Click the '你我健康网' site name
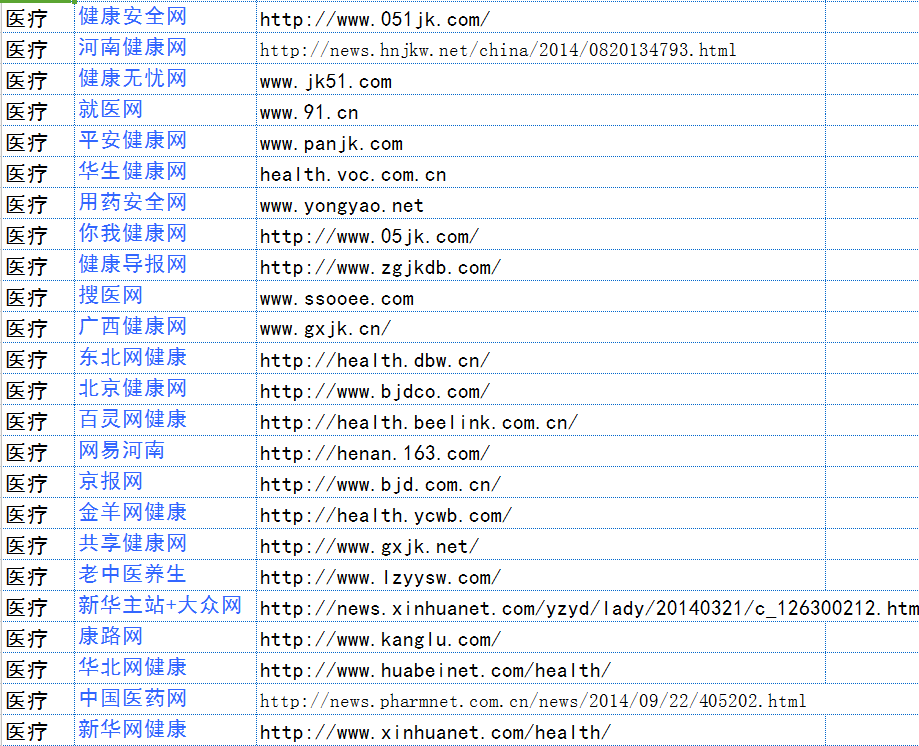 click(x=165, y=234)
